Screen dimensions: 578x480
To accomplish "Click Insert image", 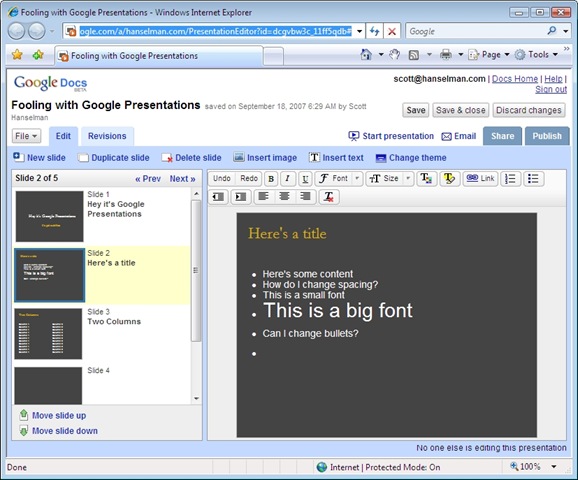I will (265, 158).
